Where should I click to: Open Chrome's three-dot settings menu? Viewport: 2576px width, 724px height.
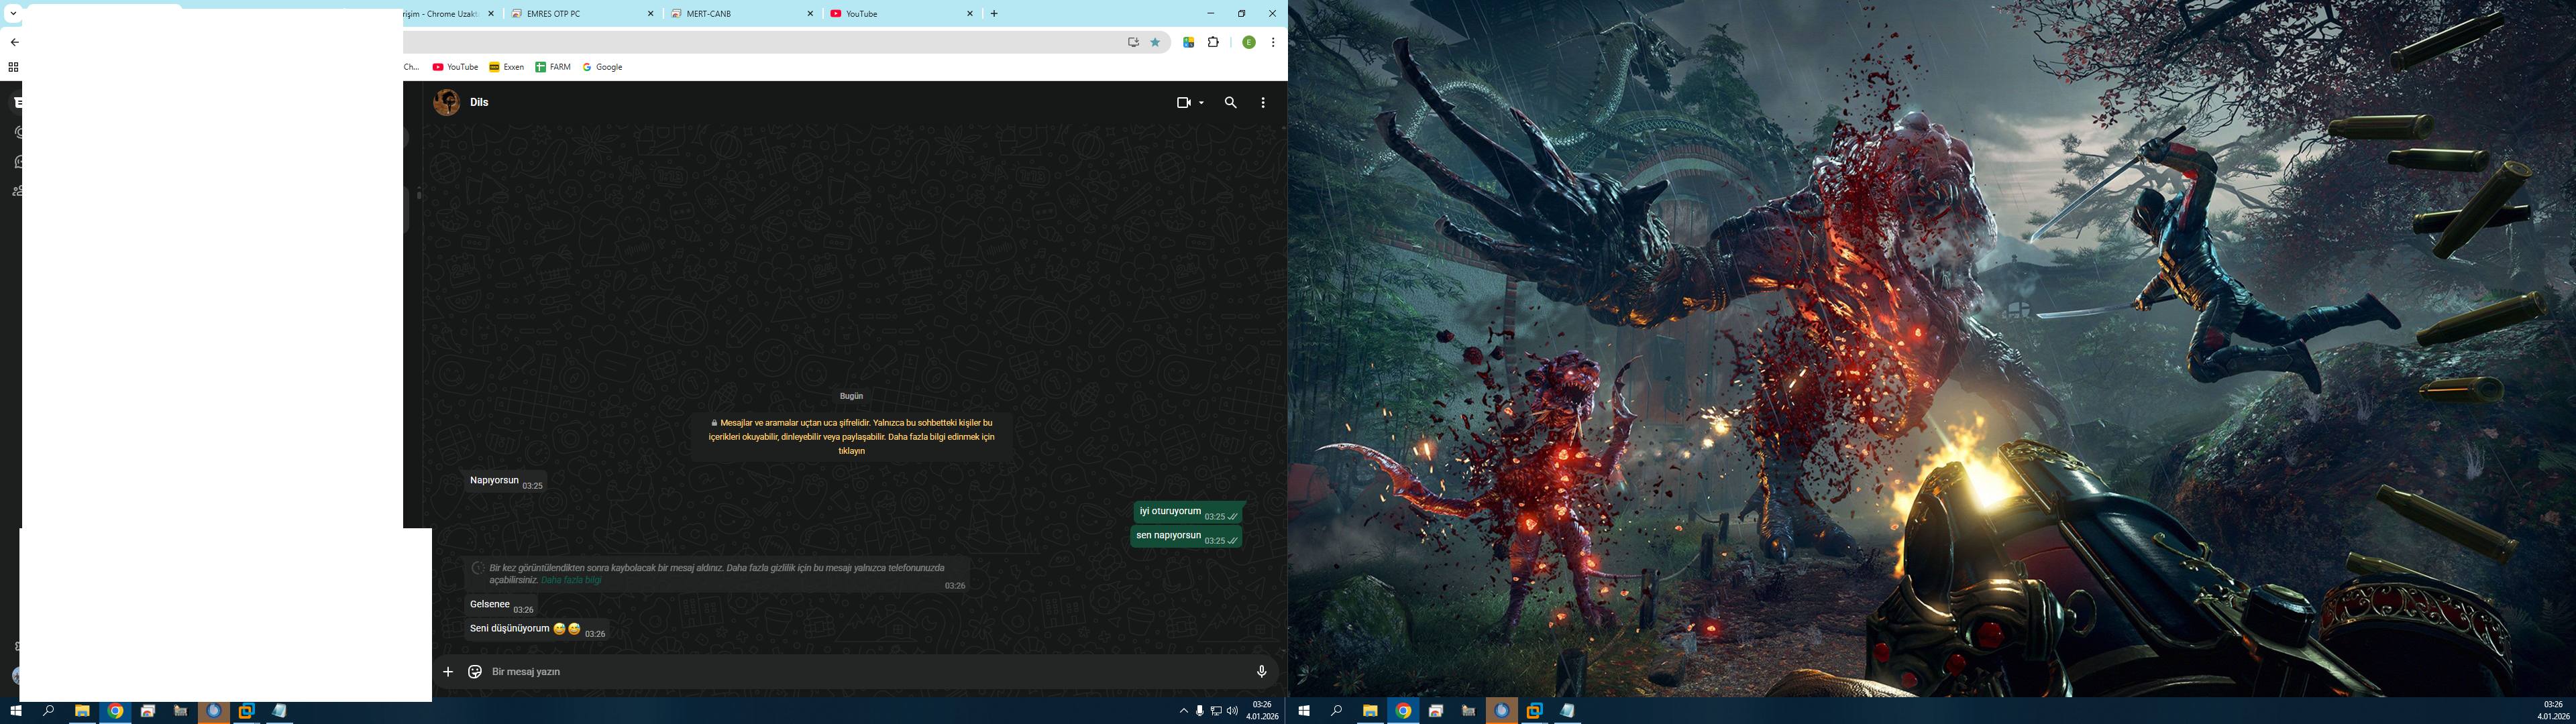[x=1273, y=42]
